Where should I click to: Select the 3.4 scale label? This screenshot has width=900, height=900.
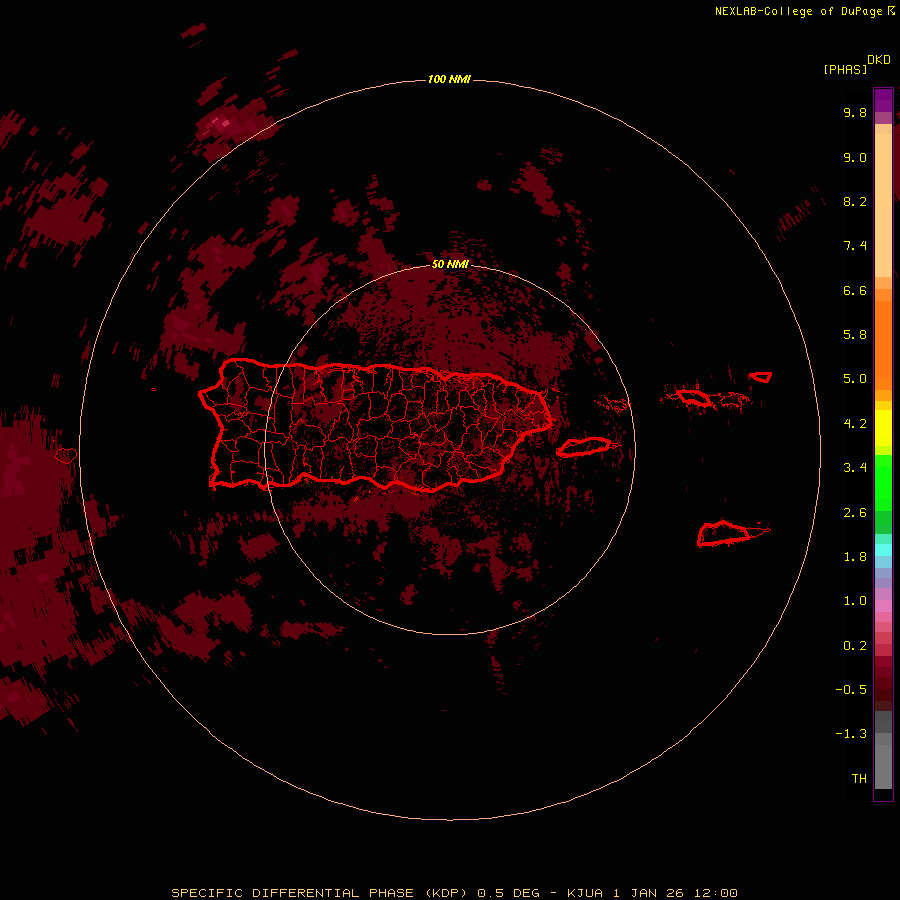tap(855, 468)
